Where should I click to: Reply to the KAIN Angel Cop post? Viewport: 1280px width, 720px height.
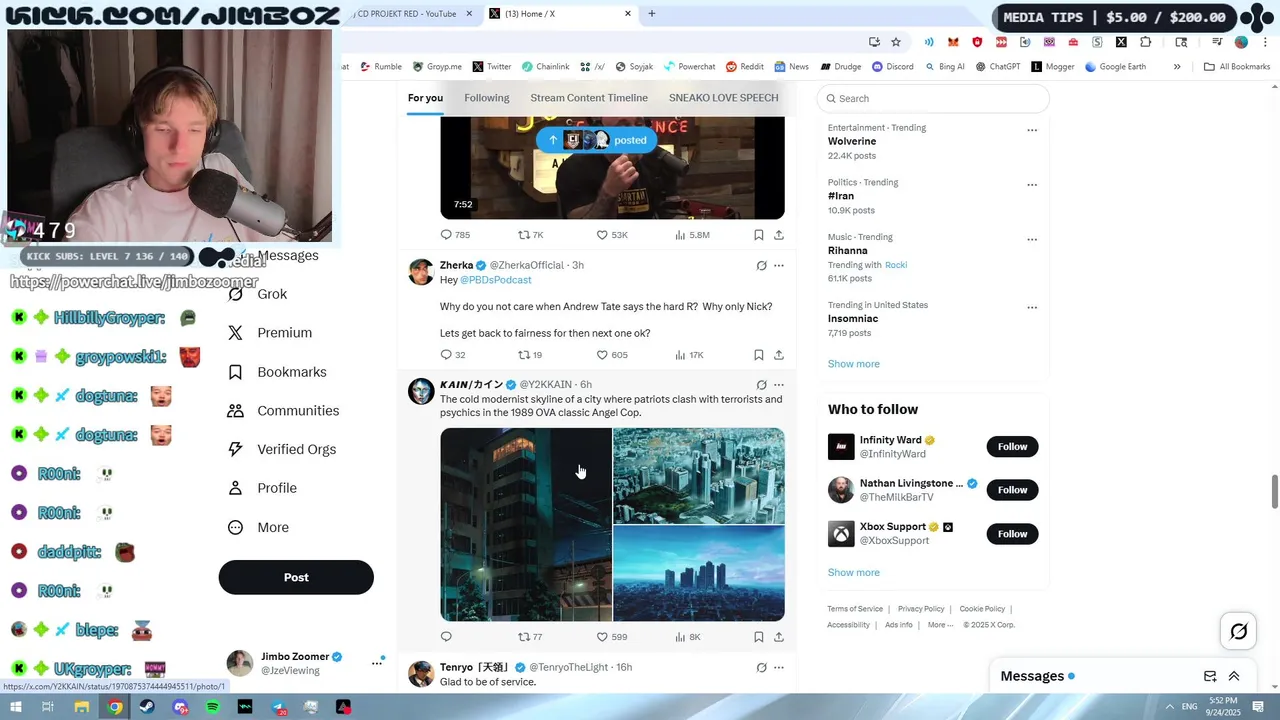446,637
